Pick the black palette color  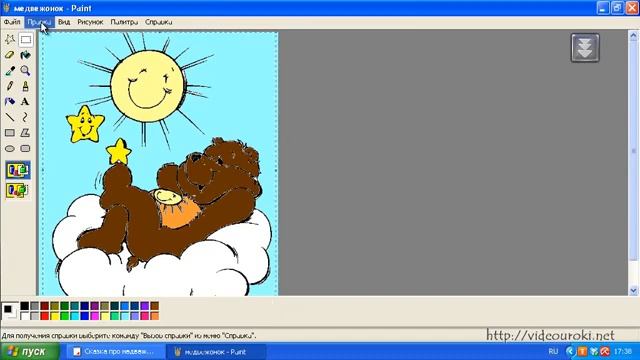coord(24,306)
